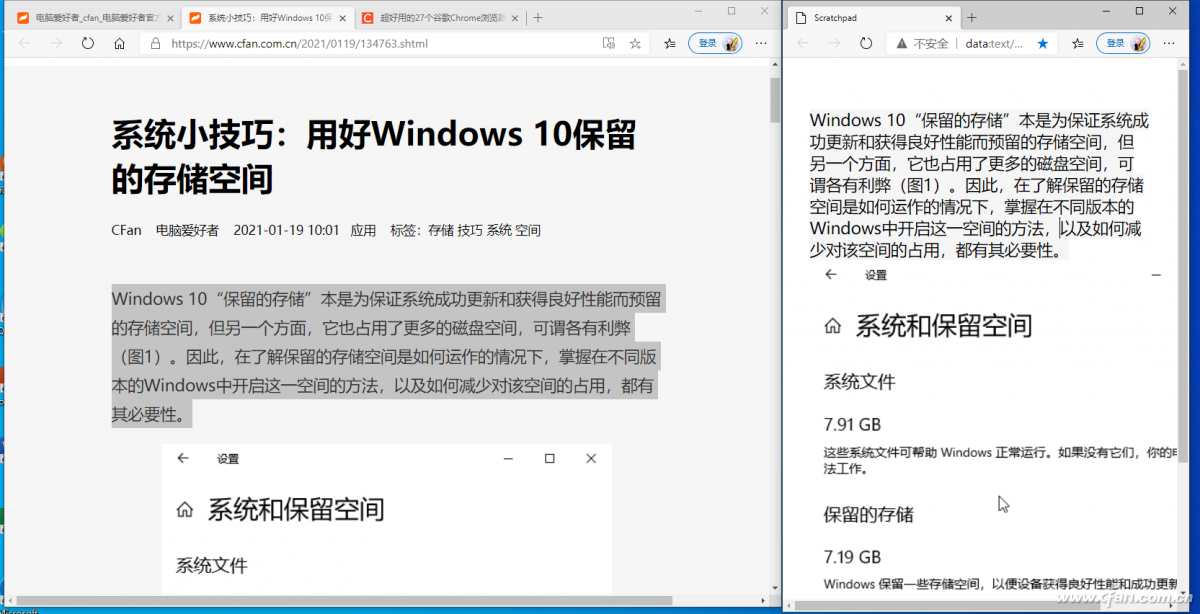
Task: Click the 不安全 warning triangle in Scratchpad
Action: point(902,44)
